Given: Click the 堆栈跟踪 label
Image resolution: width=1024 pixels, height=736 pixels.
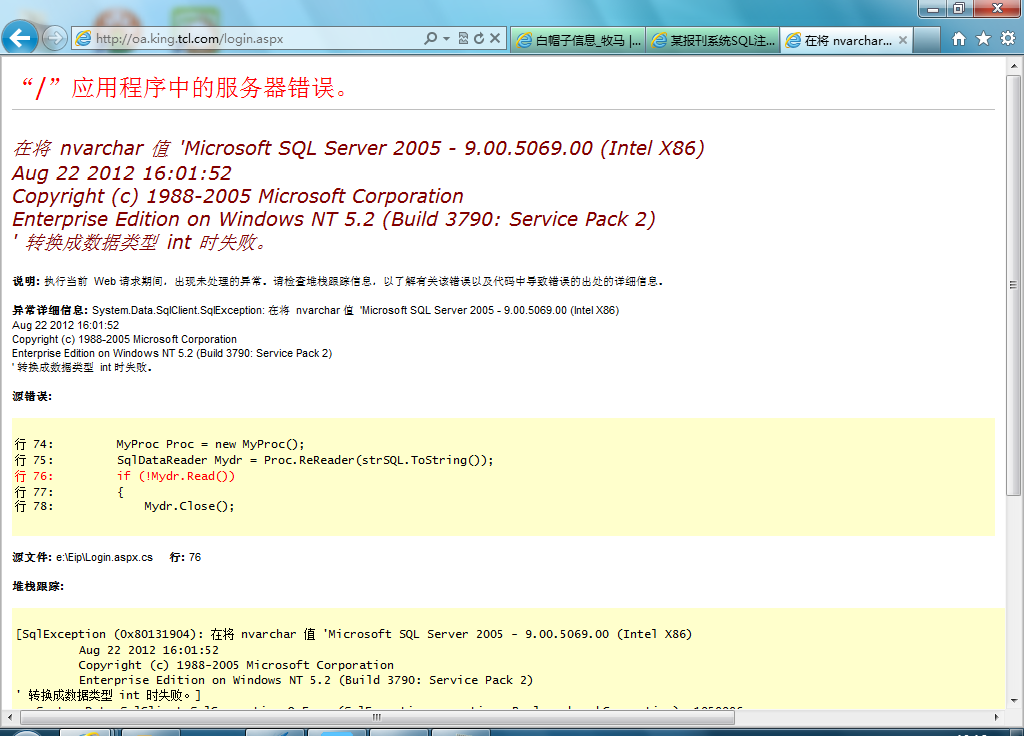Looking at the screenshot, I should [x=38, y=586].
